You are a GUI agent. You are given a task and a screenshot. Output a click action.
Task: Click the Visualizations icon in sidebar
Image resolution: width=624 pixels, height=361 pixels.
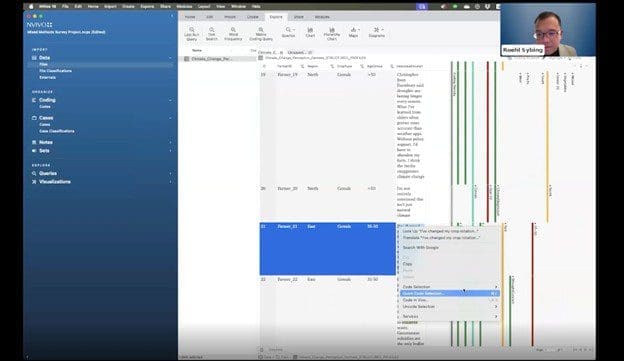34,182
